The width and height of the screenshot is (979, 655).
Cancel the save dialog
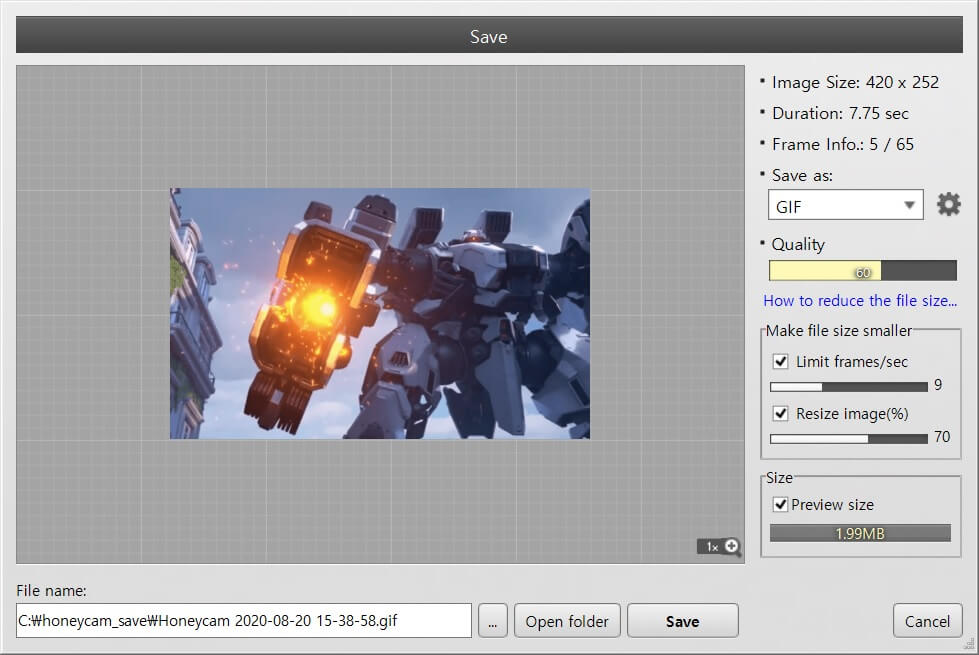point(927,621)
